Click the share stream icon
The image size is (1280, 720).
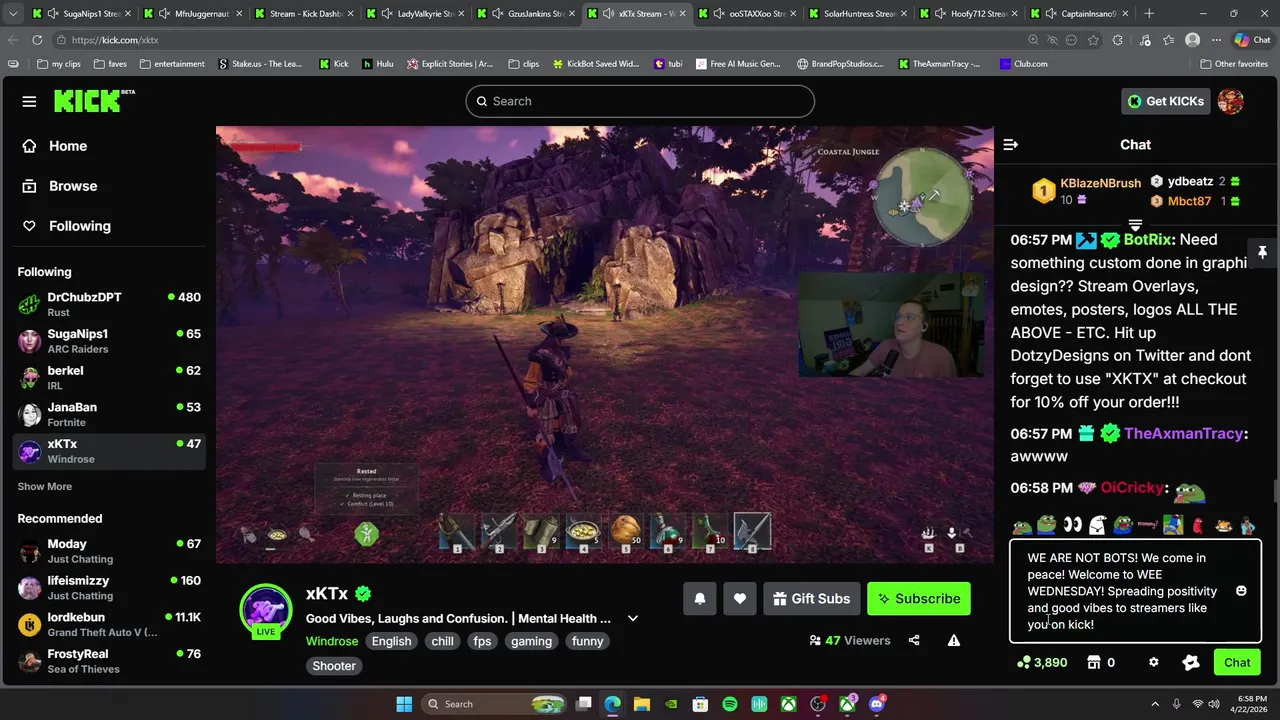tap(914, 640)
